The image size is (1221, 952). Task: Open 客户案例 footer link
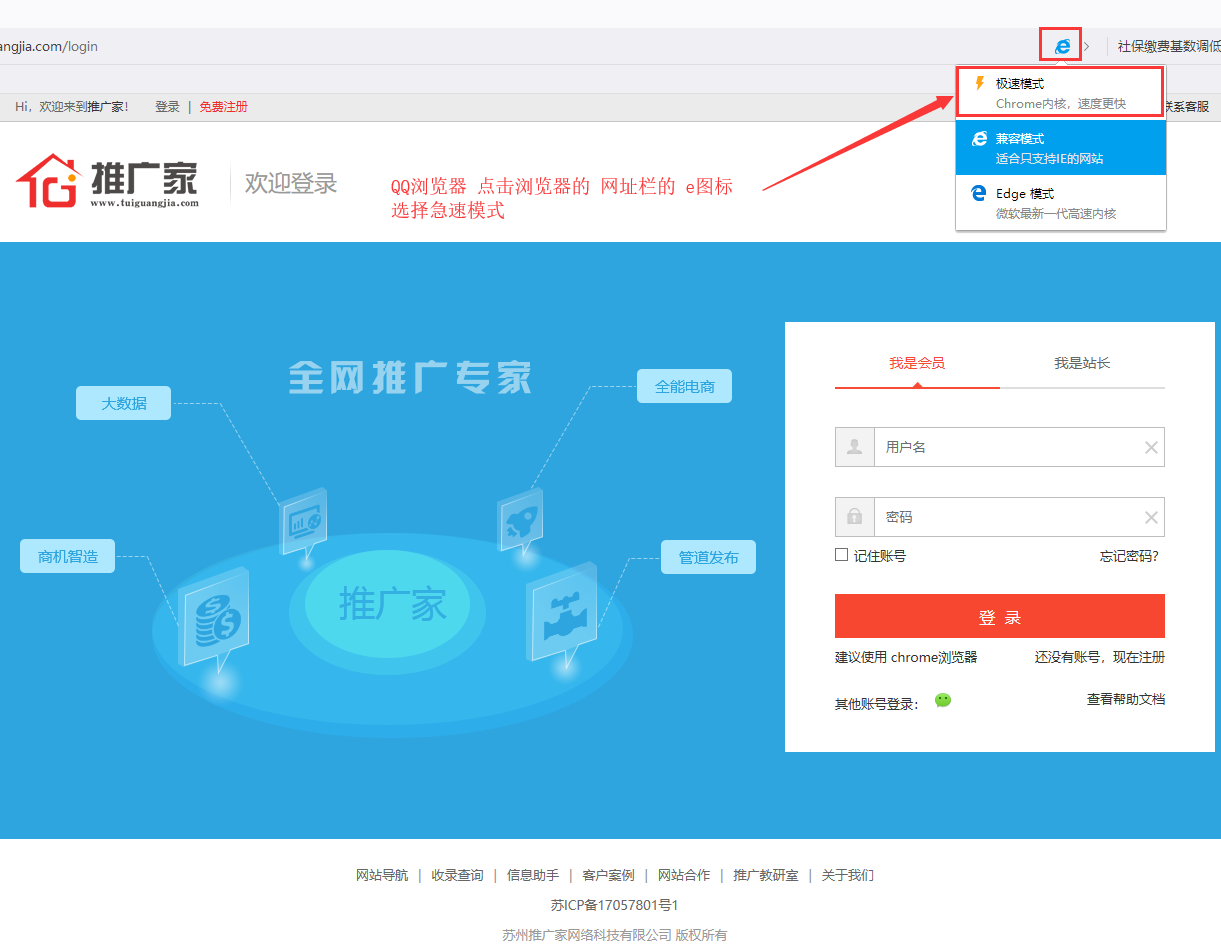point(608,875)
